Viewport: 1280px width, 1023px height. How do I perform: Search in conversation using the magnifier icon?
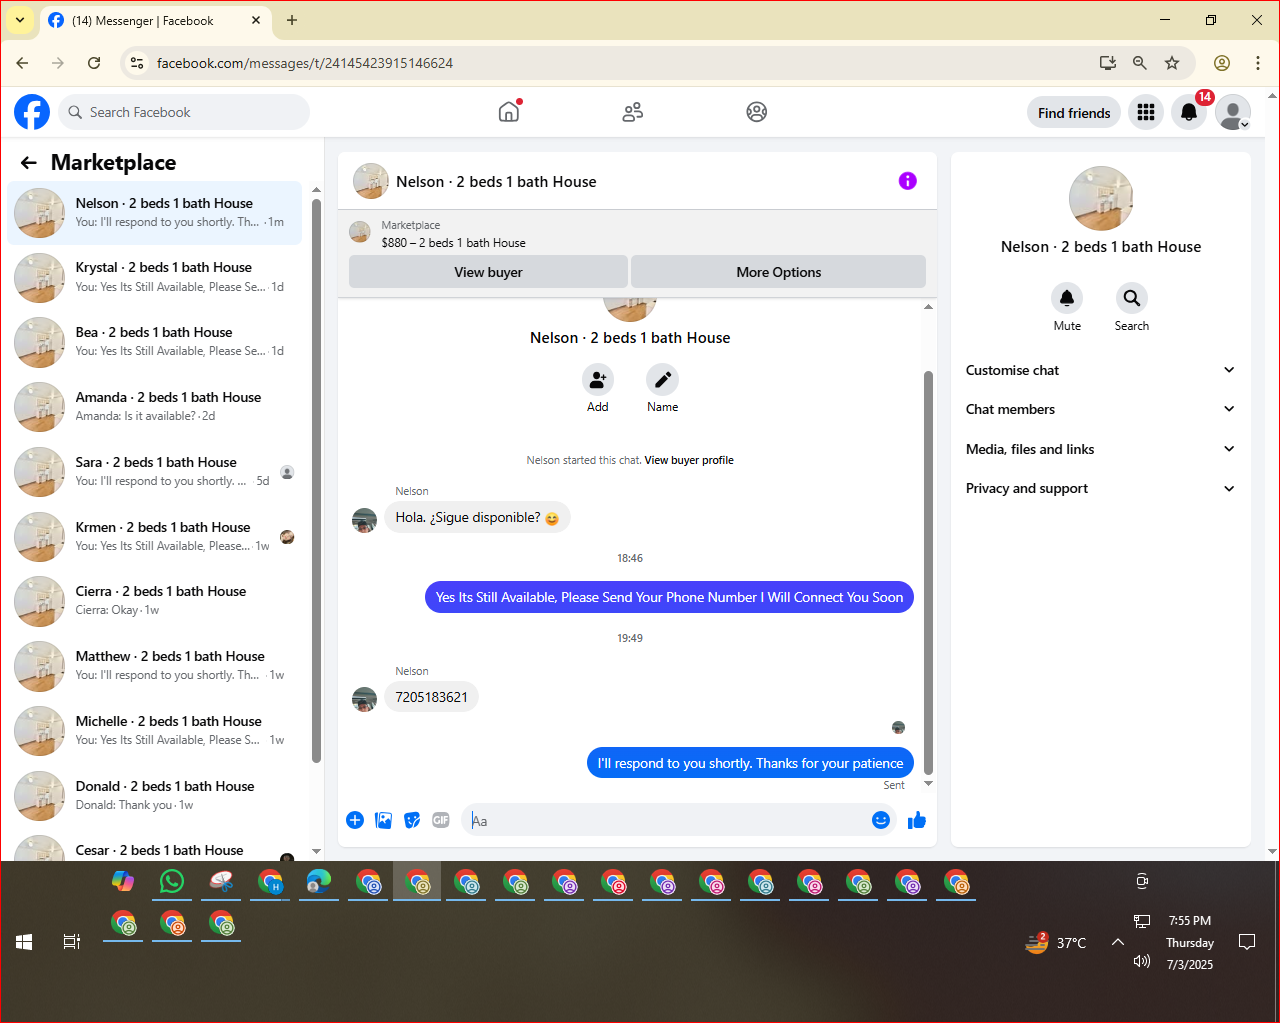pos(1131,298)
